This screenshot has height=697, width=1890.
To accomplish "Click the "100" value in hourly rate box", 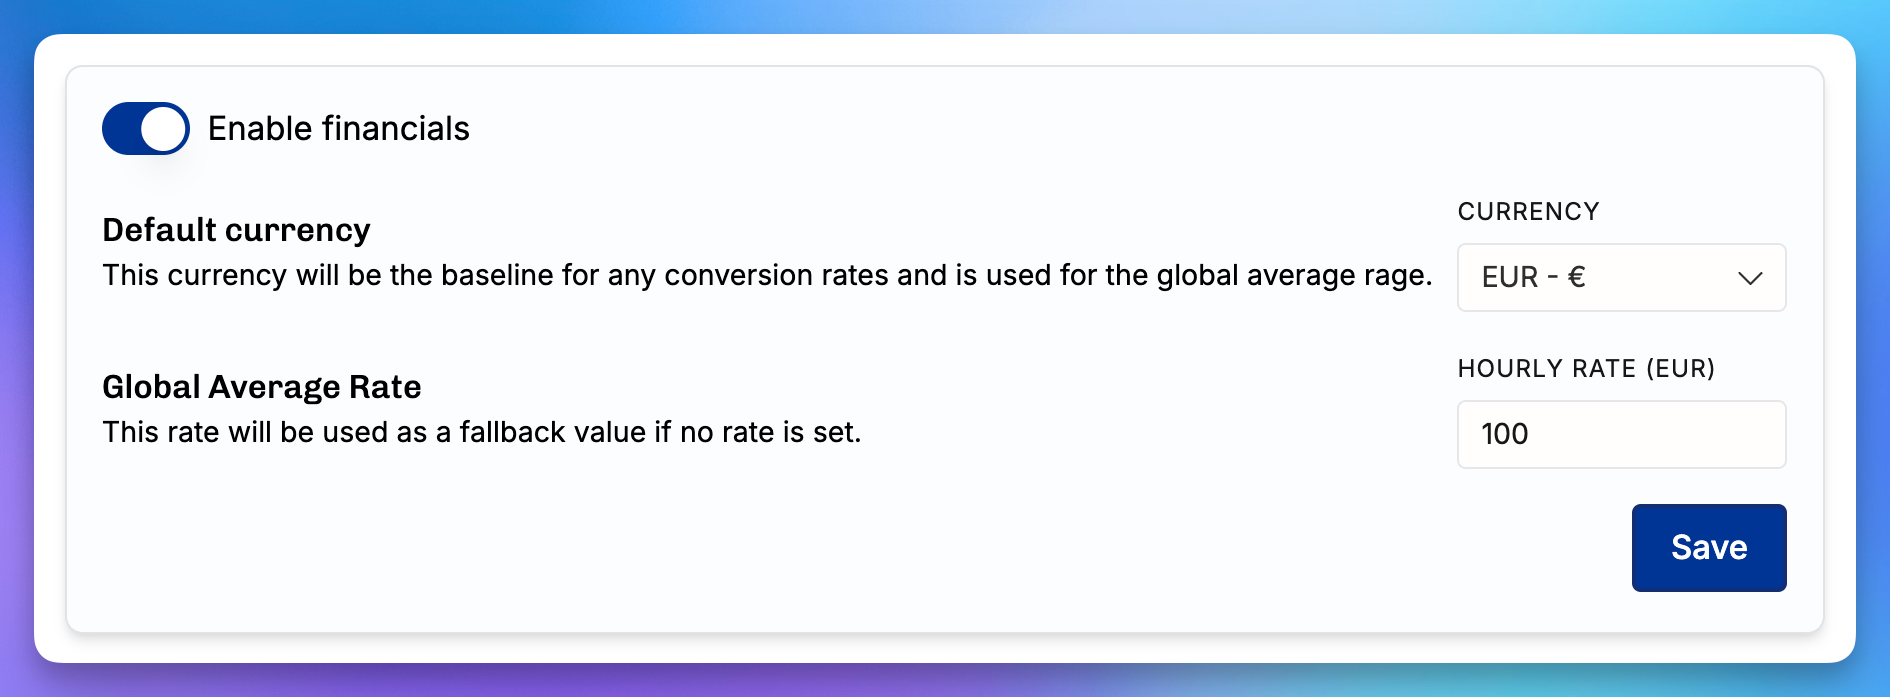I will click(1505, 434).
